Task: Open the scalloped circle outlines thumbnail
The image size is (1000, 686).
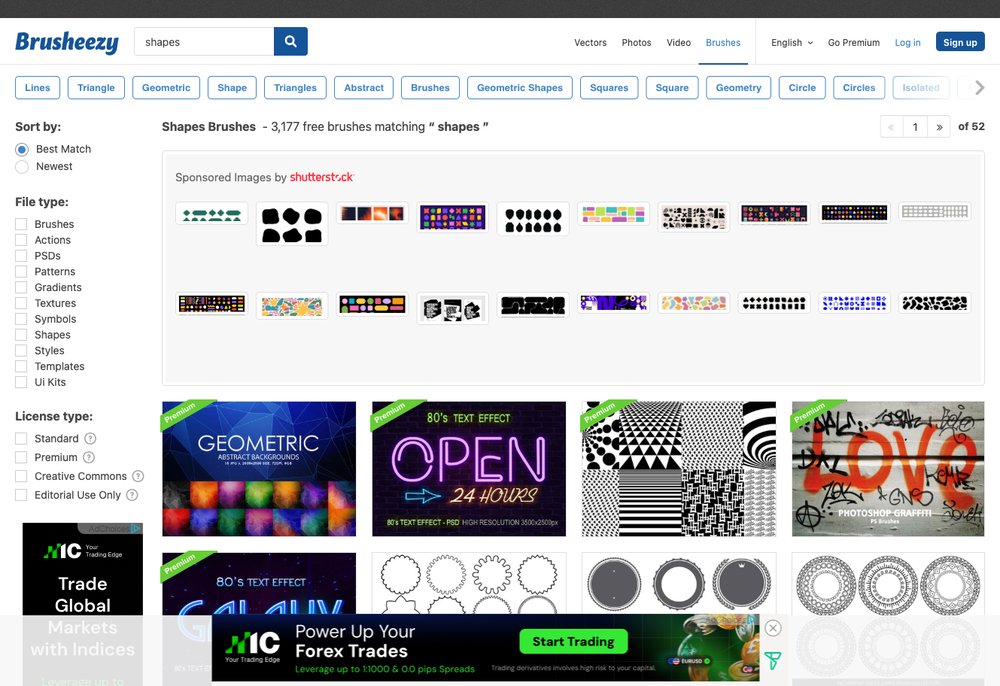Action: click(469, 583)
